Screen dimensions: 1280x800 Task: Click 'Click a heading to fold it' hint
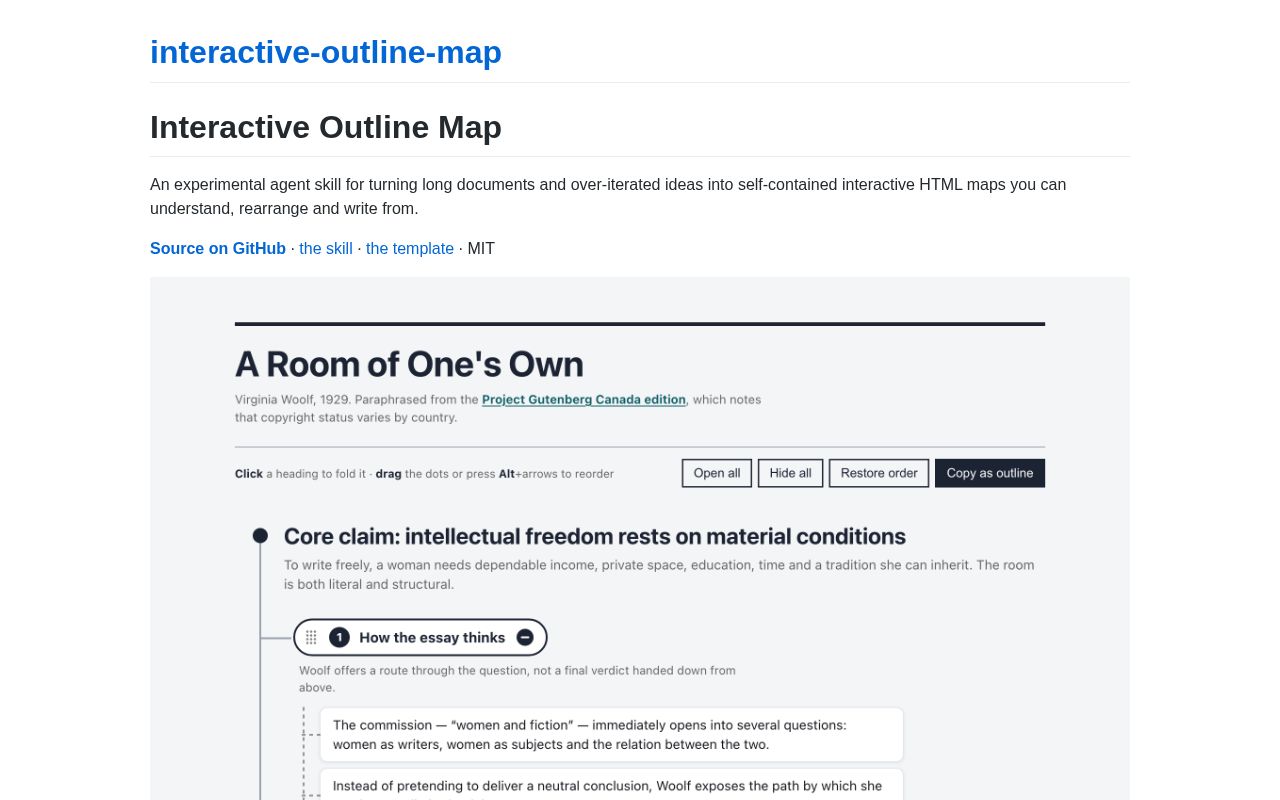click(424, 473)
